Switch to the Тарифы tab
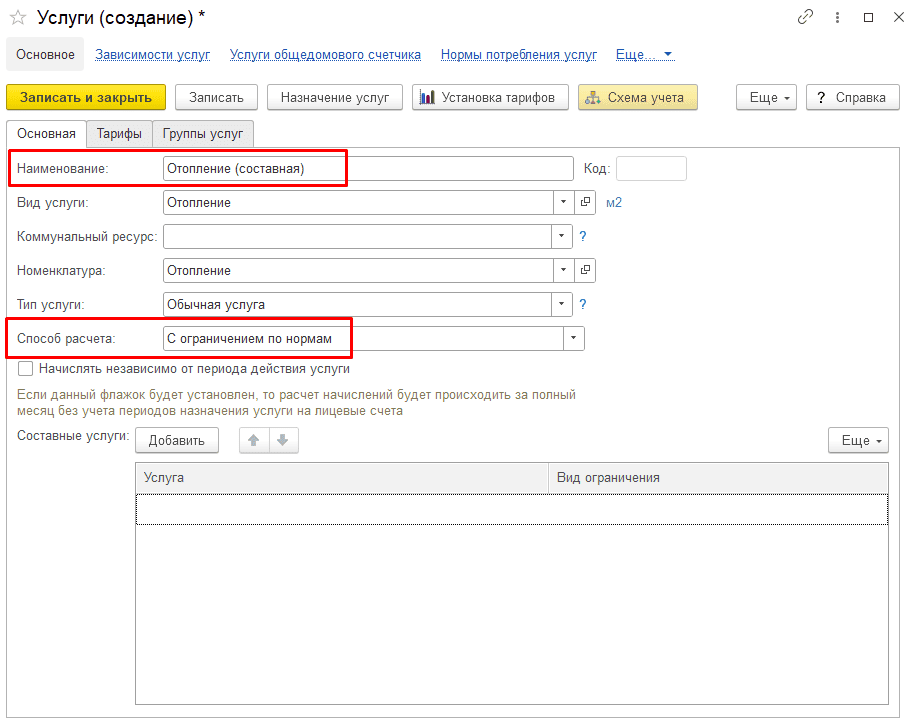This screenshot has width=912, height=726. pyautogui.click(x=119, y=134)
